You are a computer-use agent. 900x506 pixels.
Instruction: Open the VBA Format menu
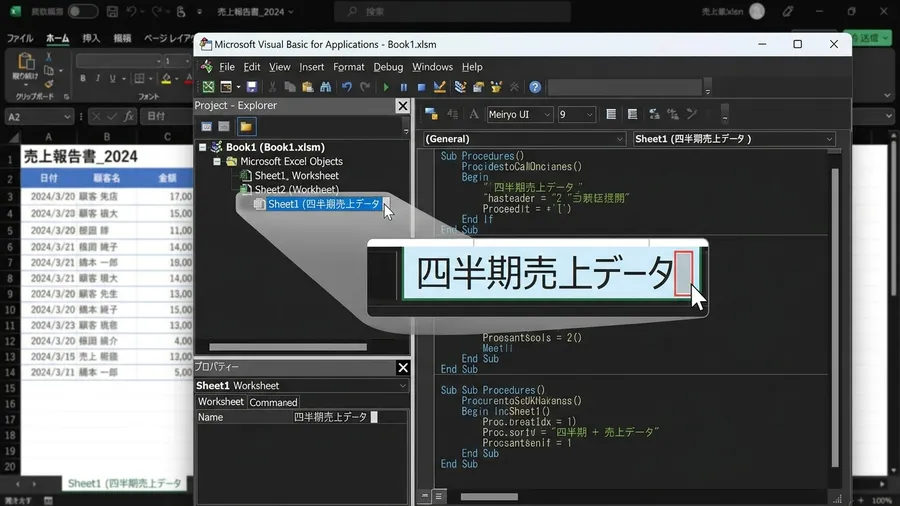348,67
